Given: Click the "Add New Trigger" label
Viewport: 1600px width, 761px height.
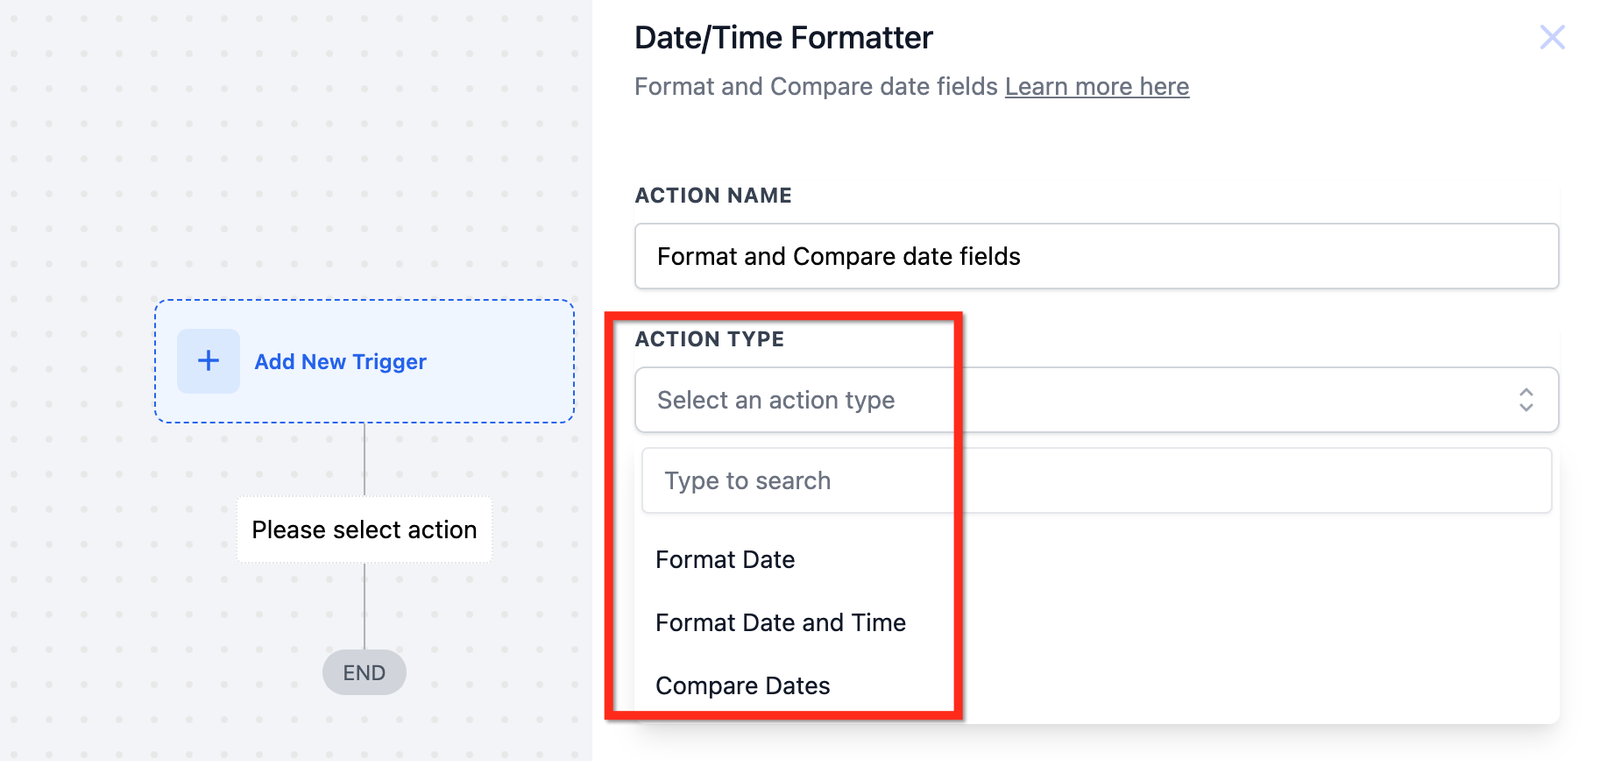Looking at the screenshot, I should coord(340,362).
